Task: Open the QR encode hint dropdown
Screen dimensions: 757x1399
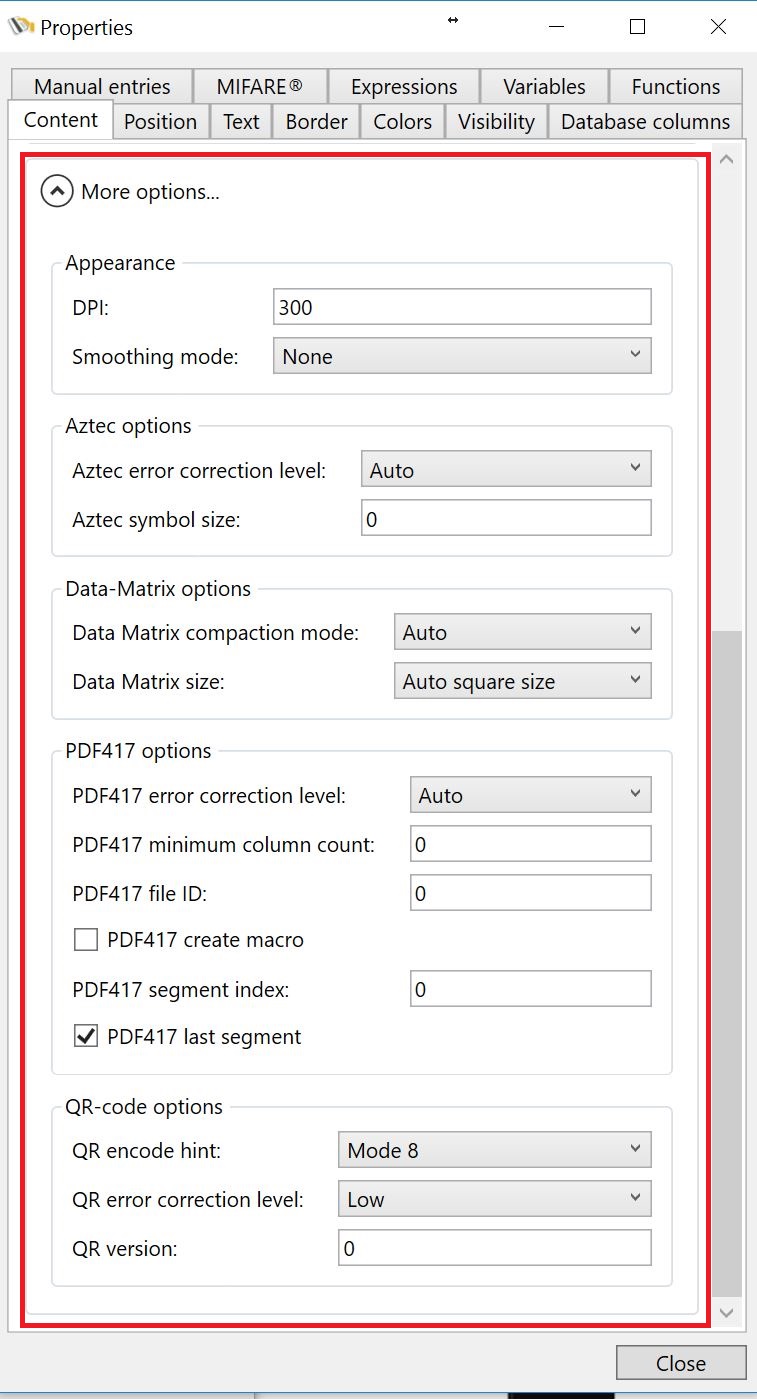Action: (495, 1150)
